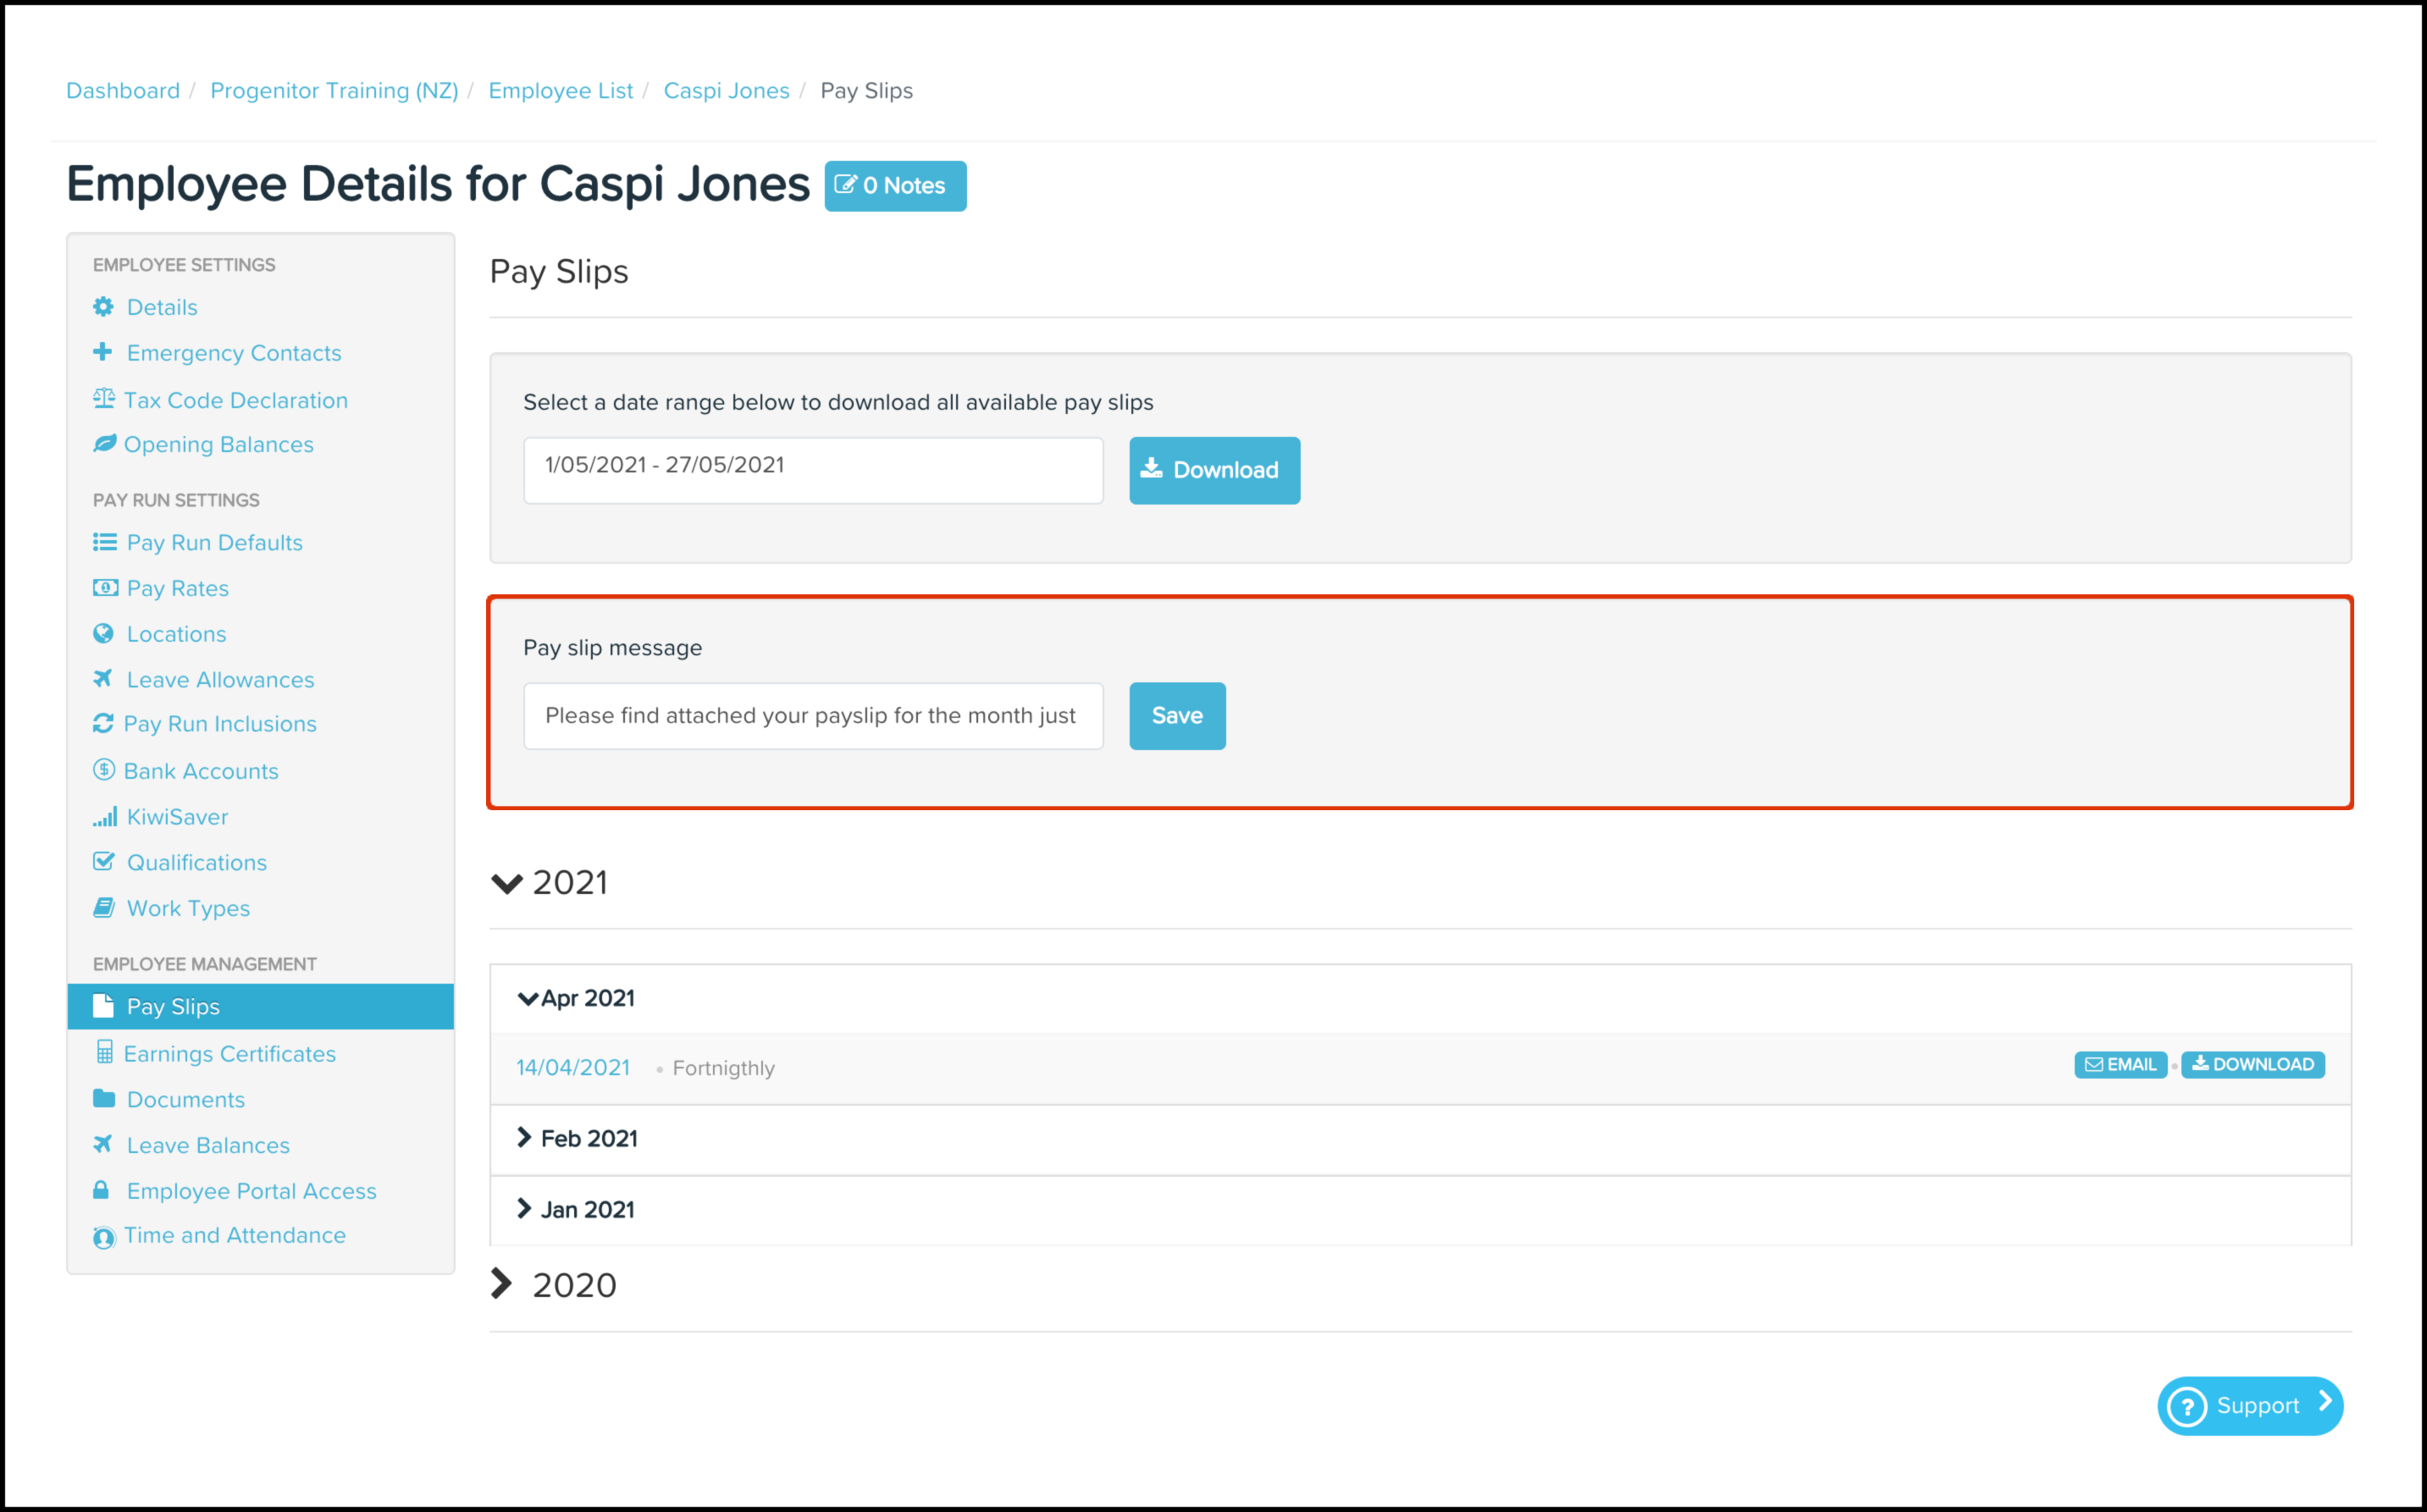Click the plus icon for Emergency Contacts
The height and width of the screenshot is (1512, 2427).
tap(102, 352)
